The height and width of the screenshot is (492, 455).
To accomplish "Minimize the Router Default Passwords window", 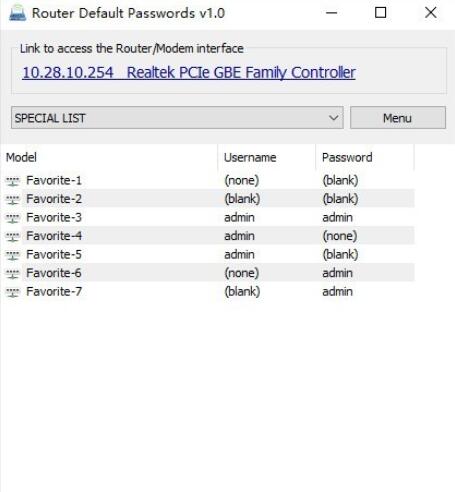I will click(x=331, y=13).
